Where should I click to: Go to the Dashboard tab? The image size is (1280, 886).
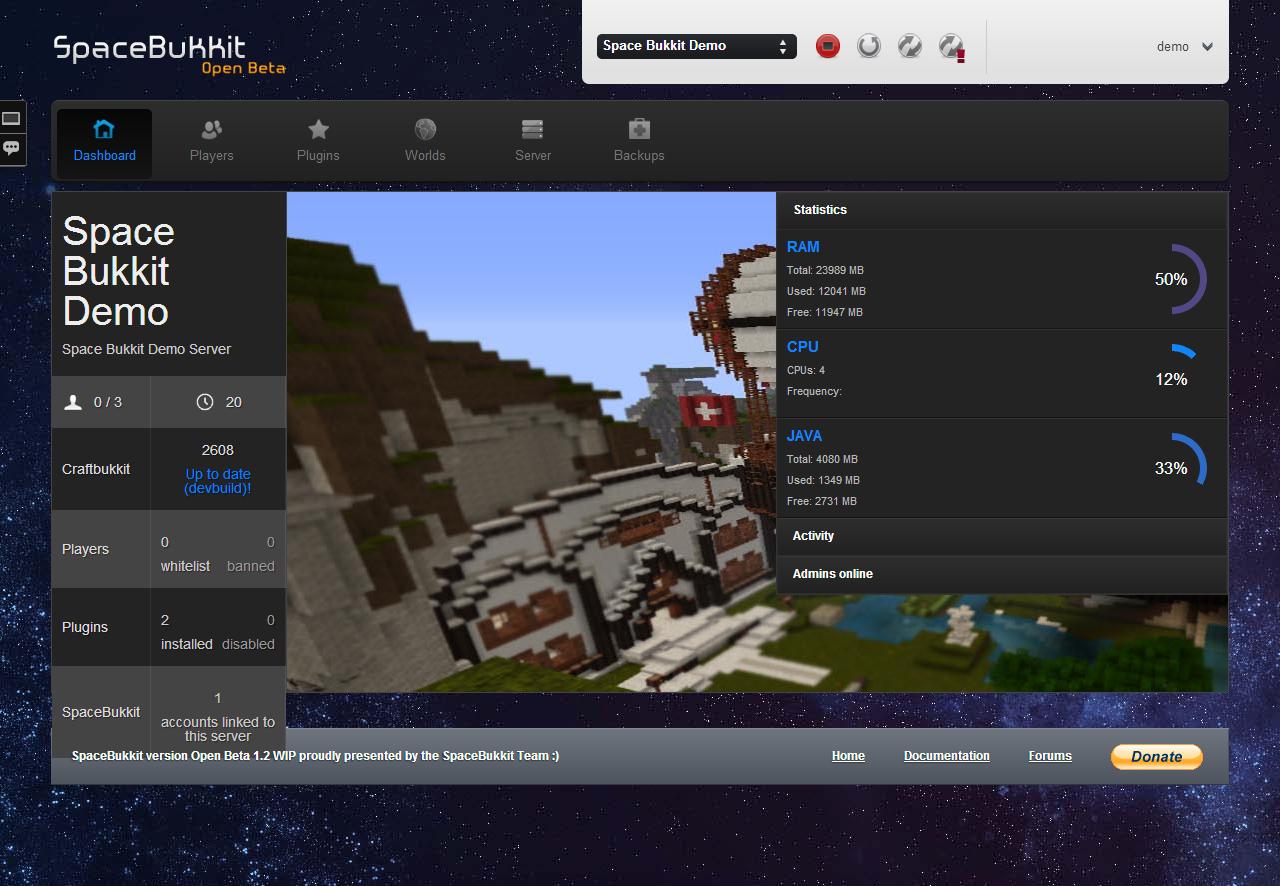[x=104, y=143]
